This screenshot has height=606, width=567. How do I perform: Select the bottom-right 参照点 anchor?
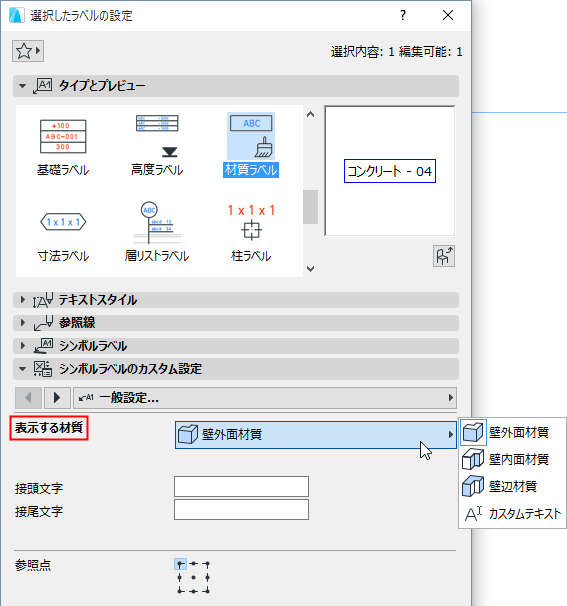coord(207,591)
